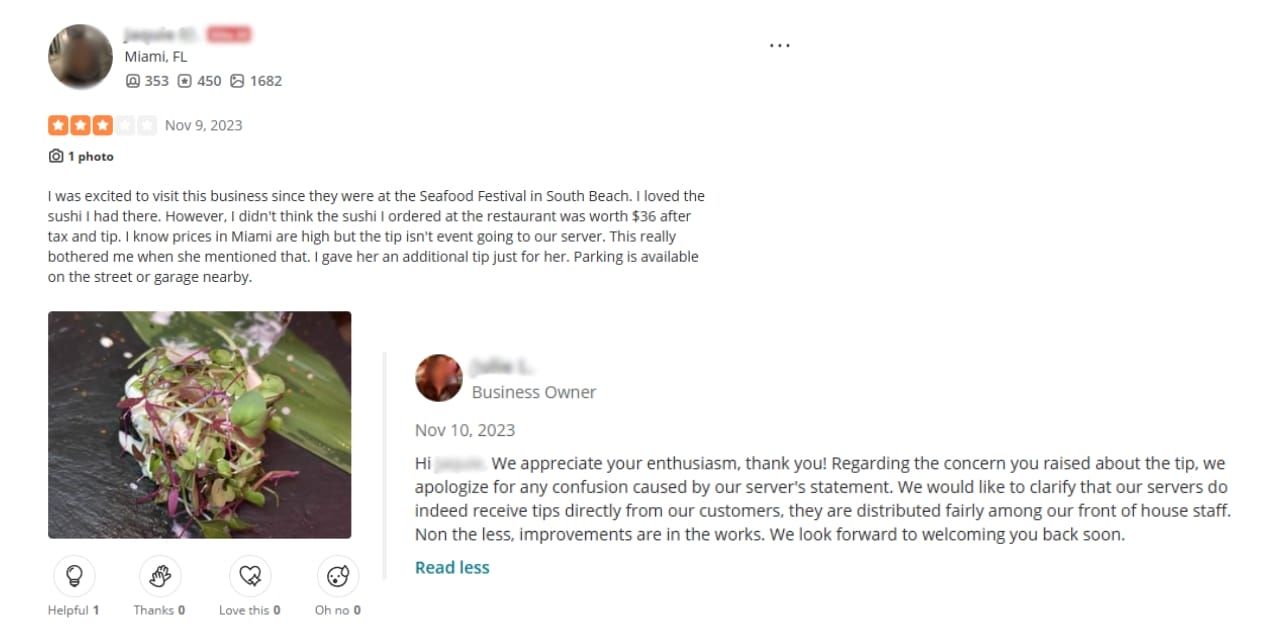Click the first orange star in the rating

point(58,125)
